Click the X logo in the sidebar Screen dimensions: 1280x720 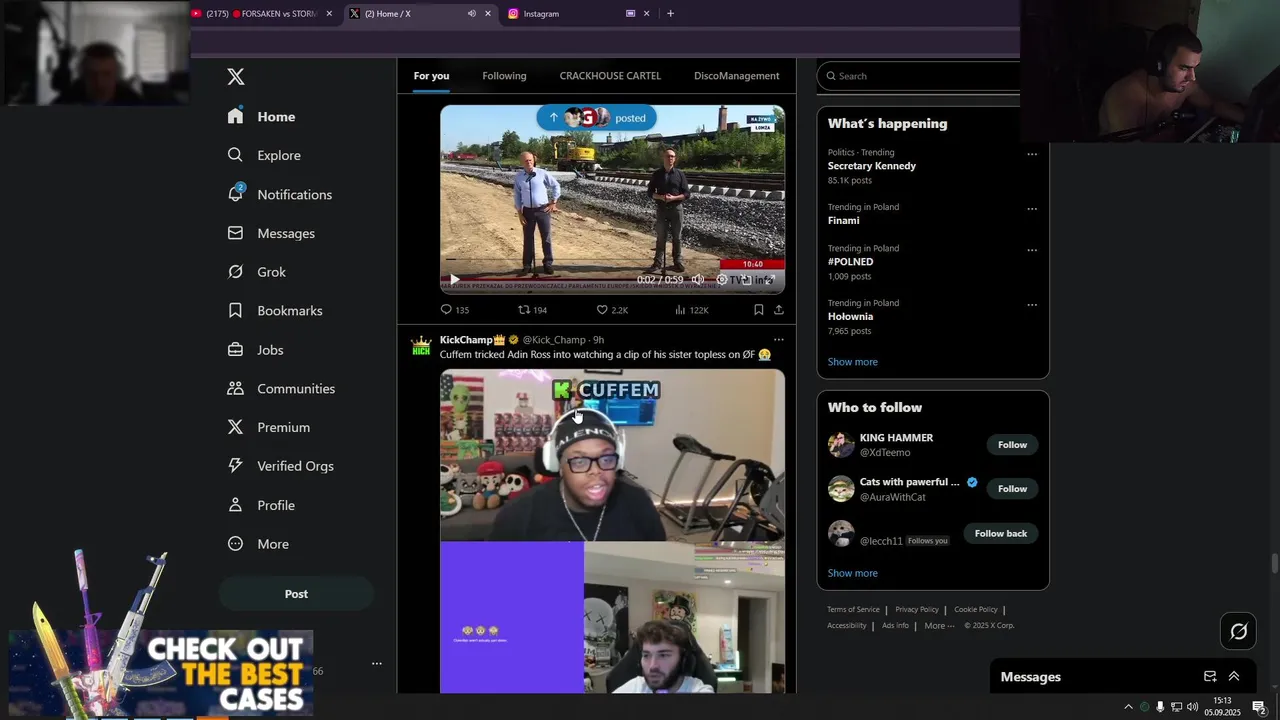(235, 76)
